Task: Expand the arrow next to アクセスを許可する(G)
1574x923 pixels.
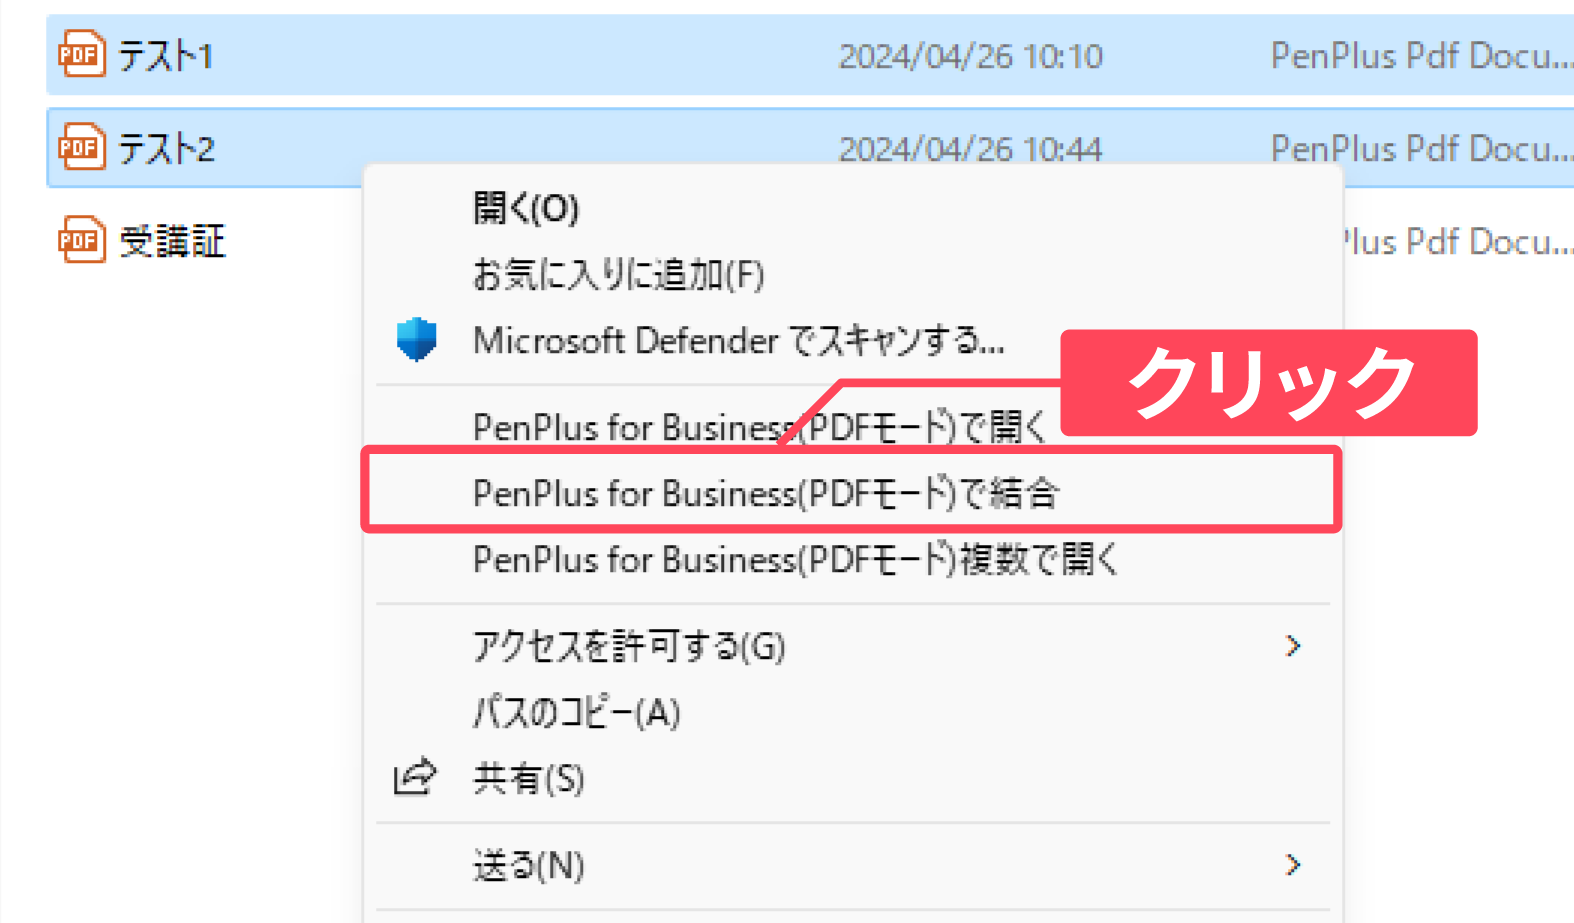Action: 1293,646
